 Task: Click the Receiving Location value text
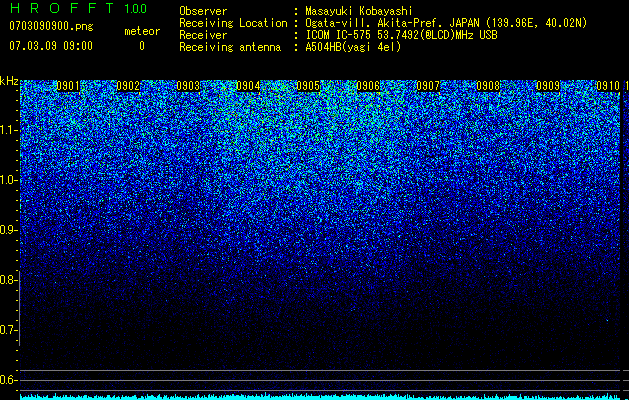click(x=446, y=23)
